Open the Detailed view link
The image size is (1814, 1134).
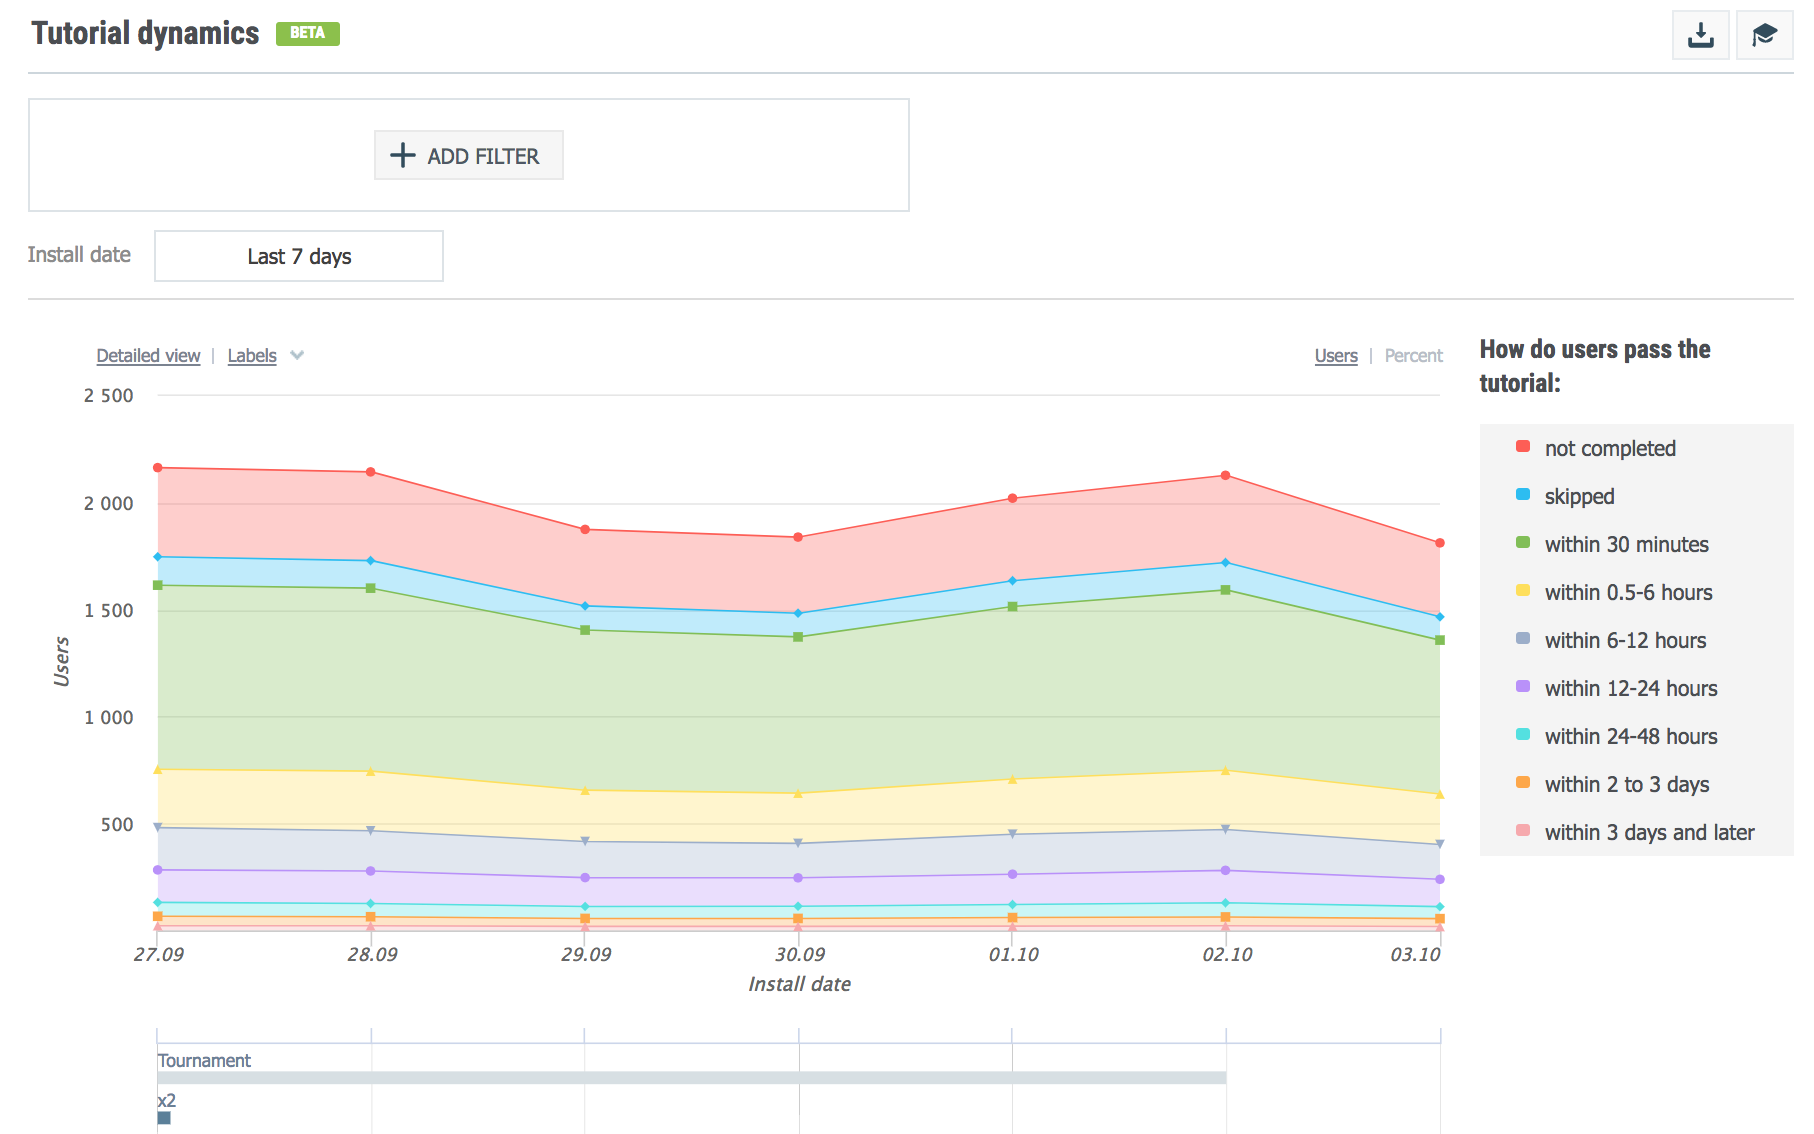coord(148,356)
